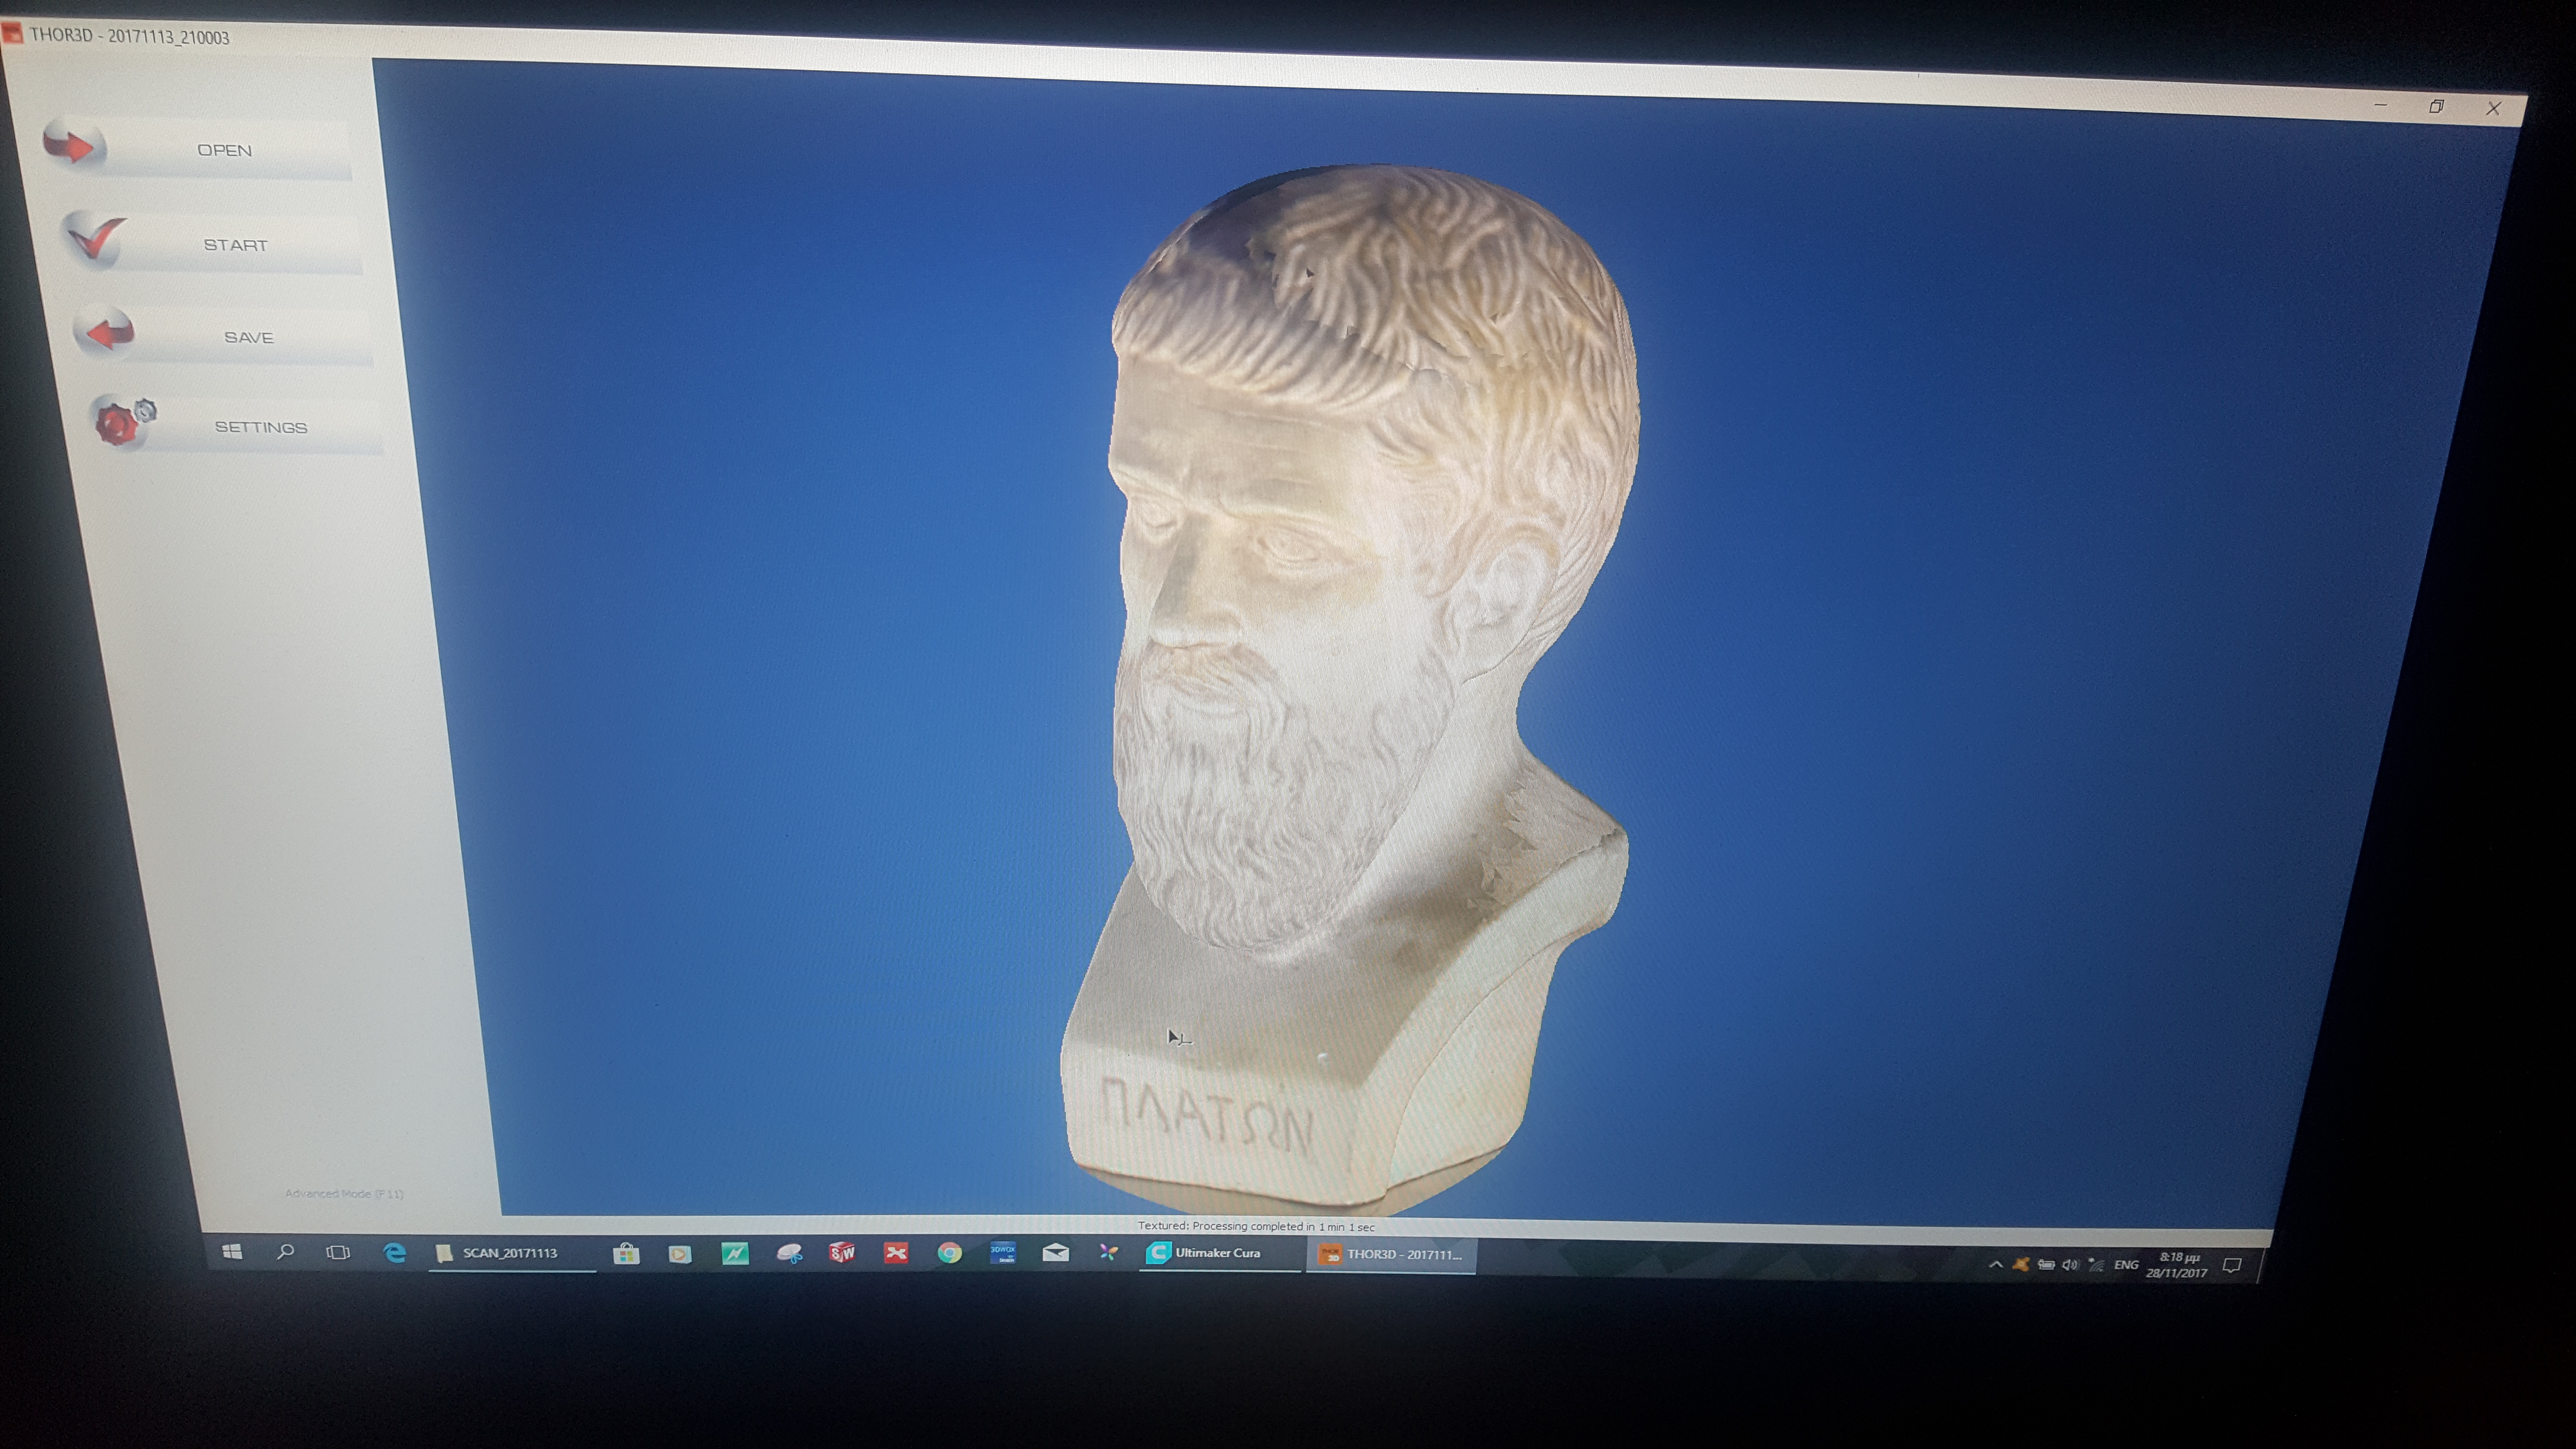Screen dimensions: 2576x1449
Task: Expand the hidden system tray icons
Action: coord(1995,1265)
